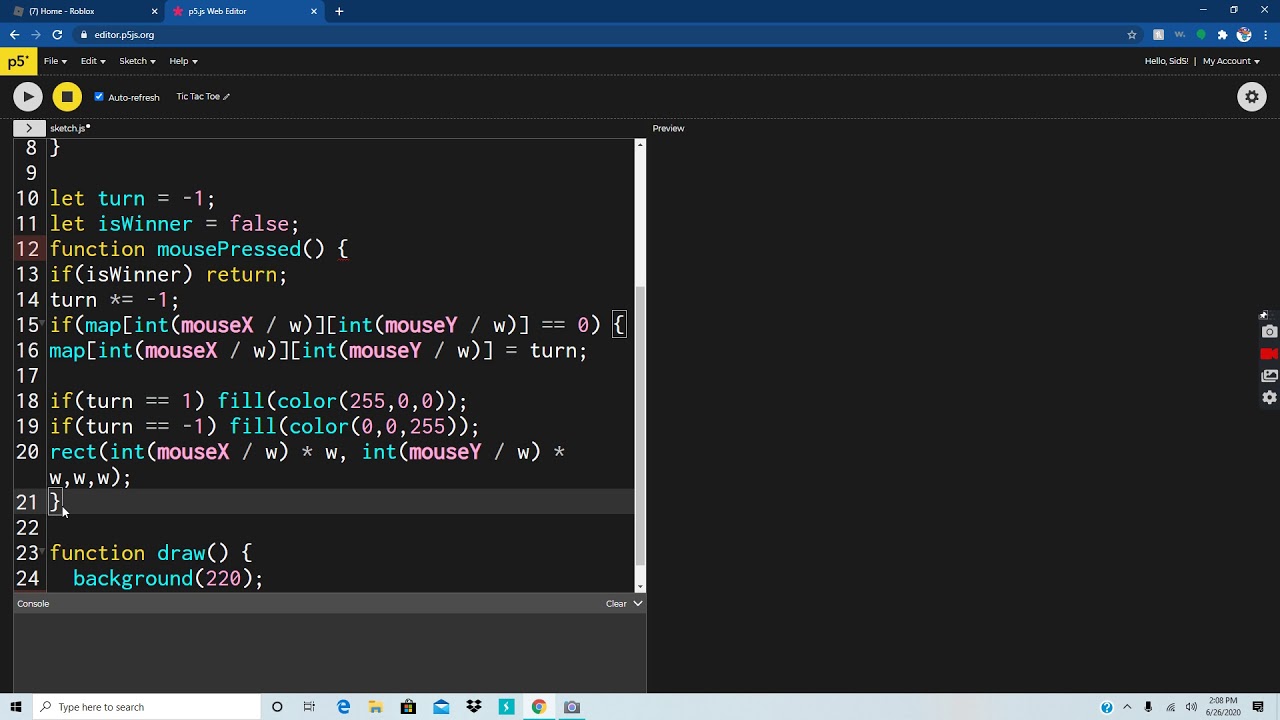Stop the running sketch
The image size is (1280, 720).
(67, 96)
